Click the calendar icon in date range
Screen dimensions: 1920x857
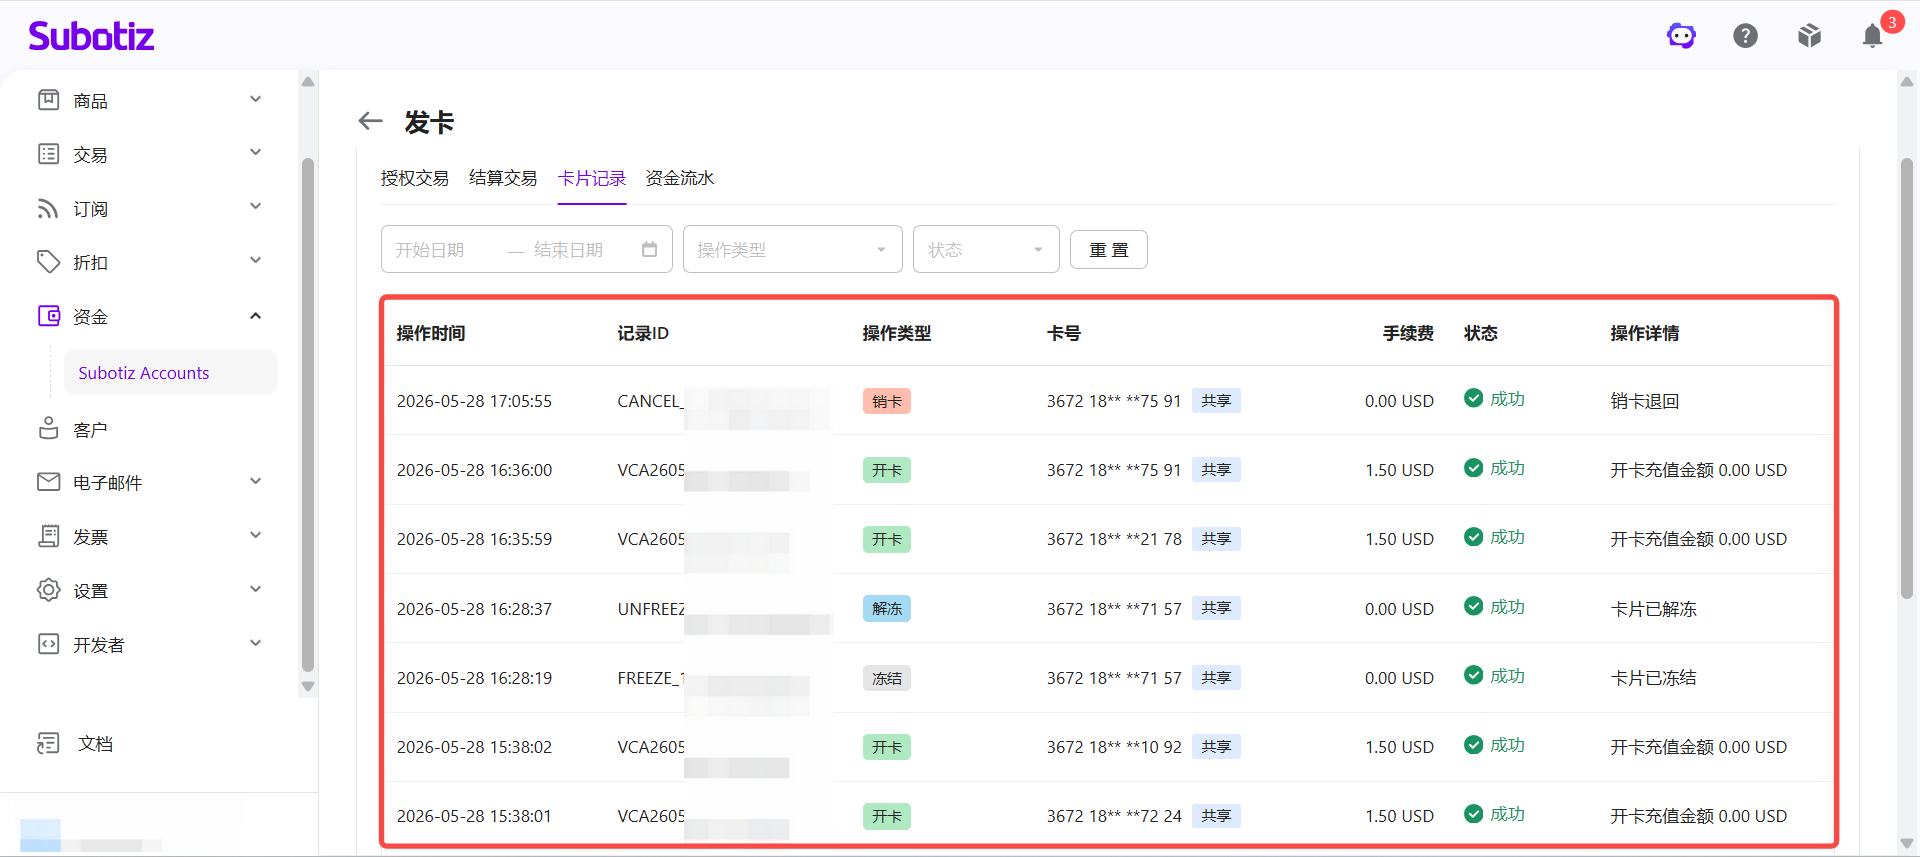[x=649, y=249]
